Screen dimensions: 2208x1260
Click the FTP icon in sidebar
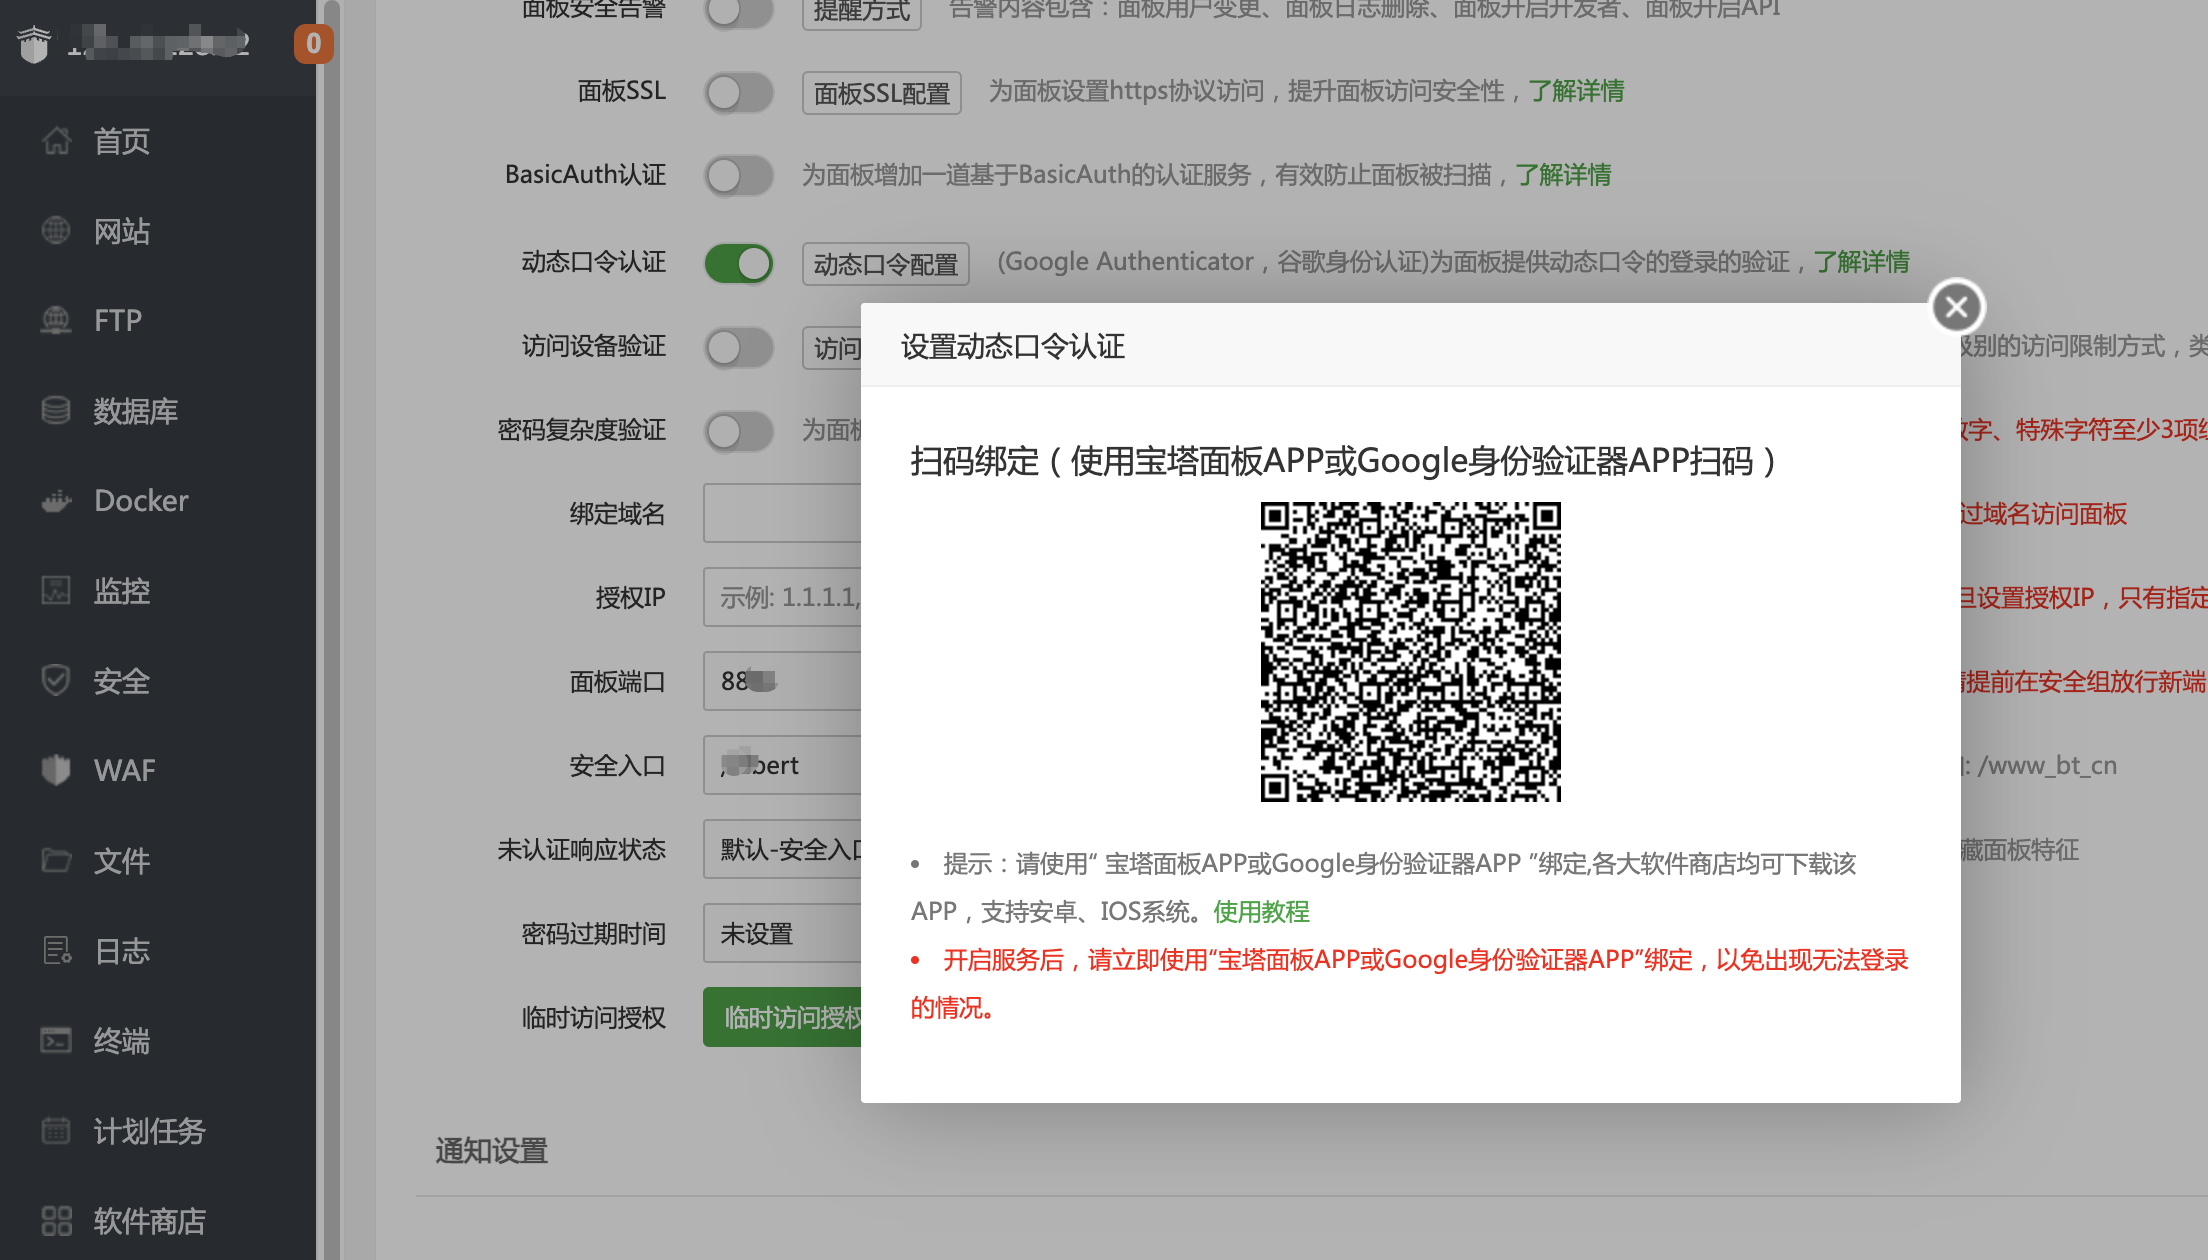(56, 321)
